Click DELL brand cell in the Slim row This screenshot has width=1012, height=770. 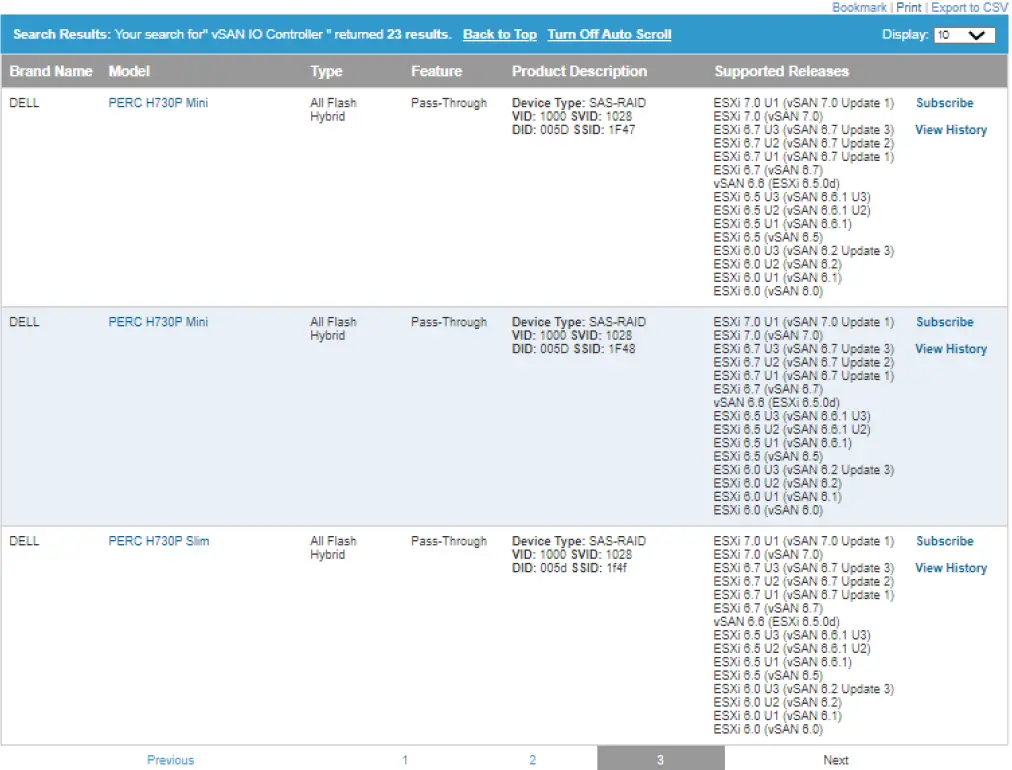(x=24, y=542)
